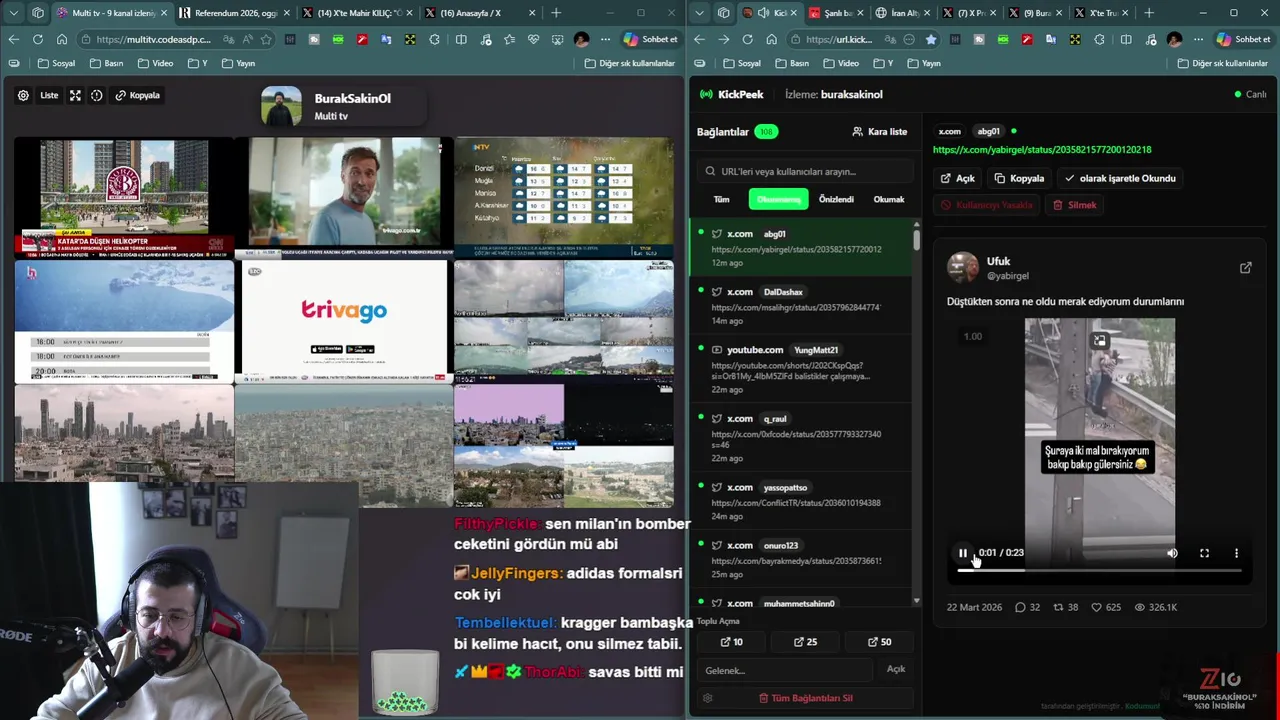Select the Önizlendi filter
The width and height of the screenshot is (1280, 720).
coord(836,199)
